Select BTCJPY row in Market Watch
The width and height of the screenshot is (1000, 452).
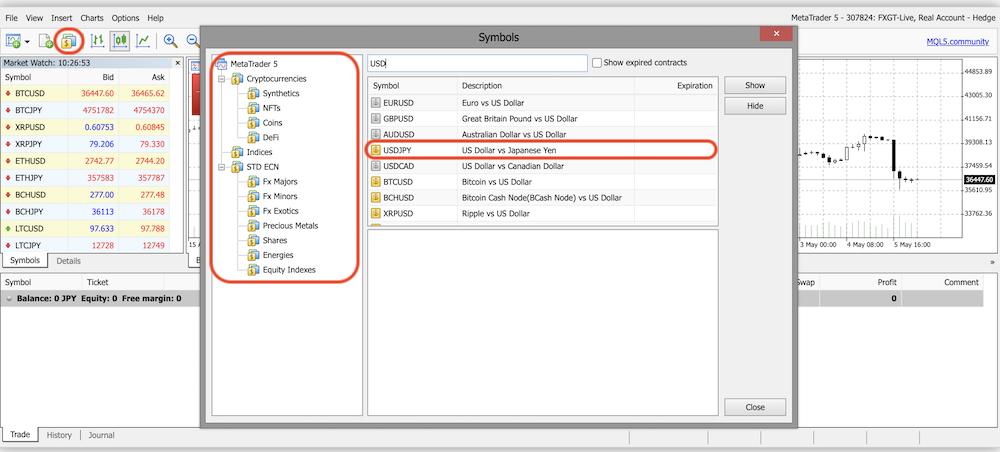(85, 110)
